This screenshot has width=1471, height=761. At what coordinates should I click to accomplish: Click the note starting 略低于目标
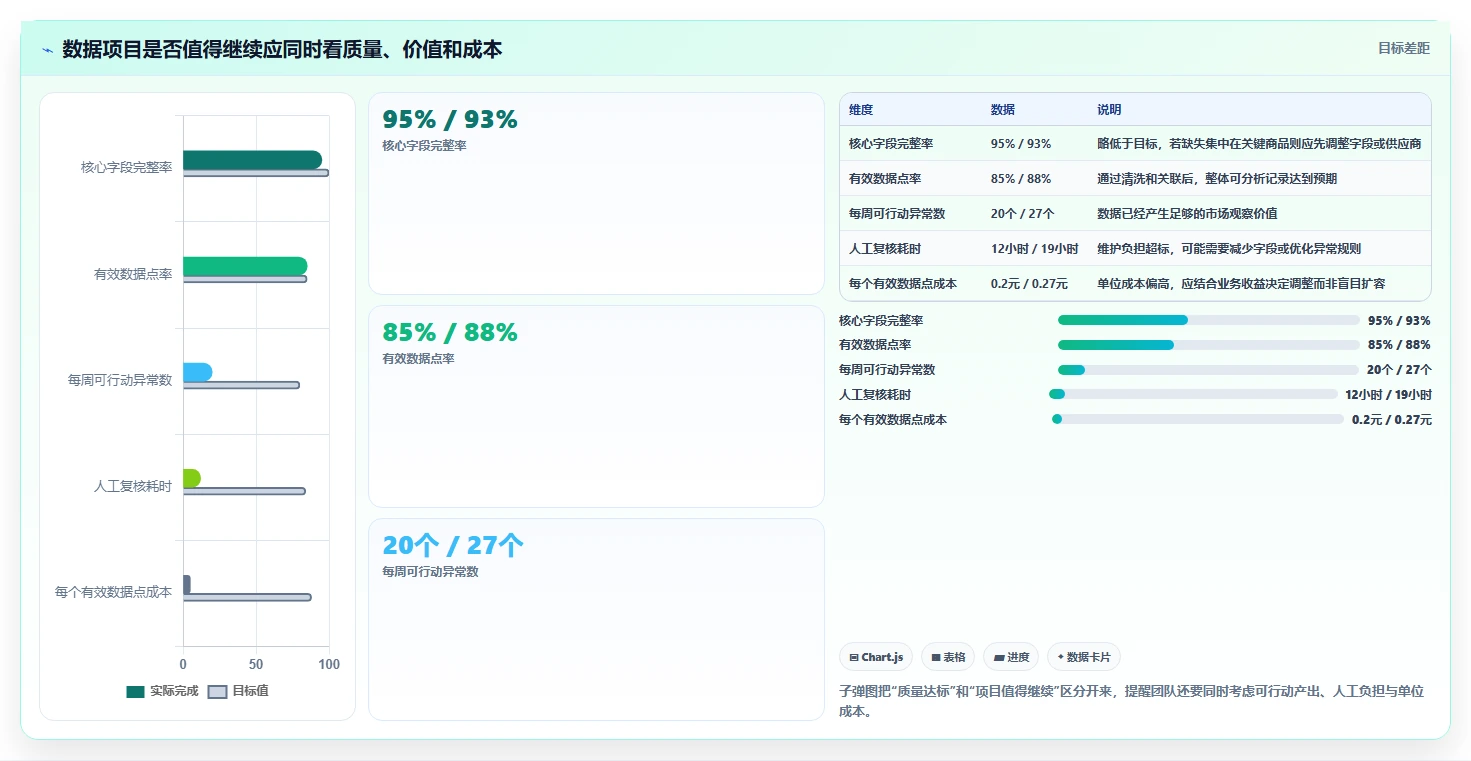click(x=1259, y=144)
